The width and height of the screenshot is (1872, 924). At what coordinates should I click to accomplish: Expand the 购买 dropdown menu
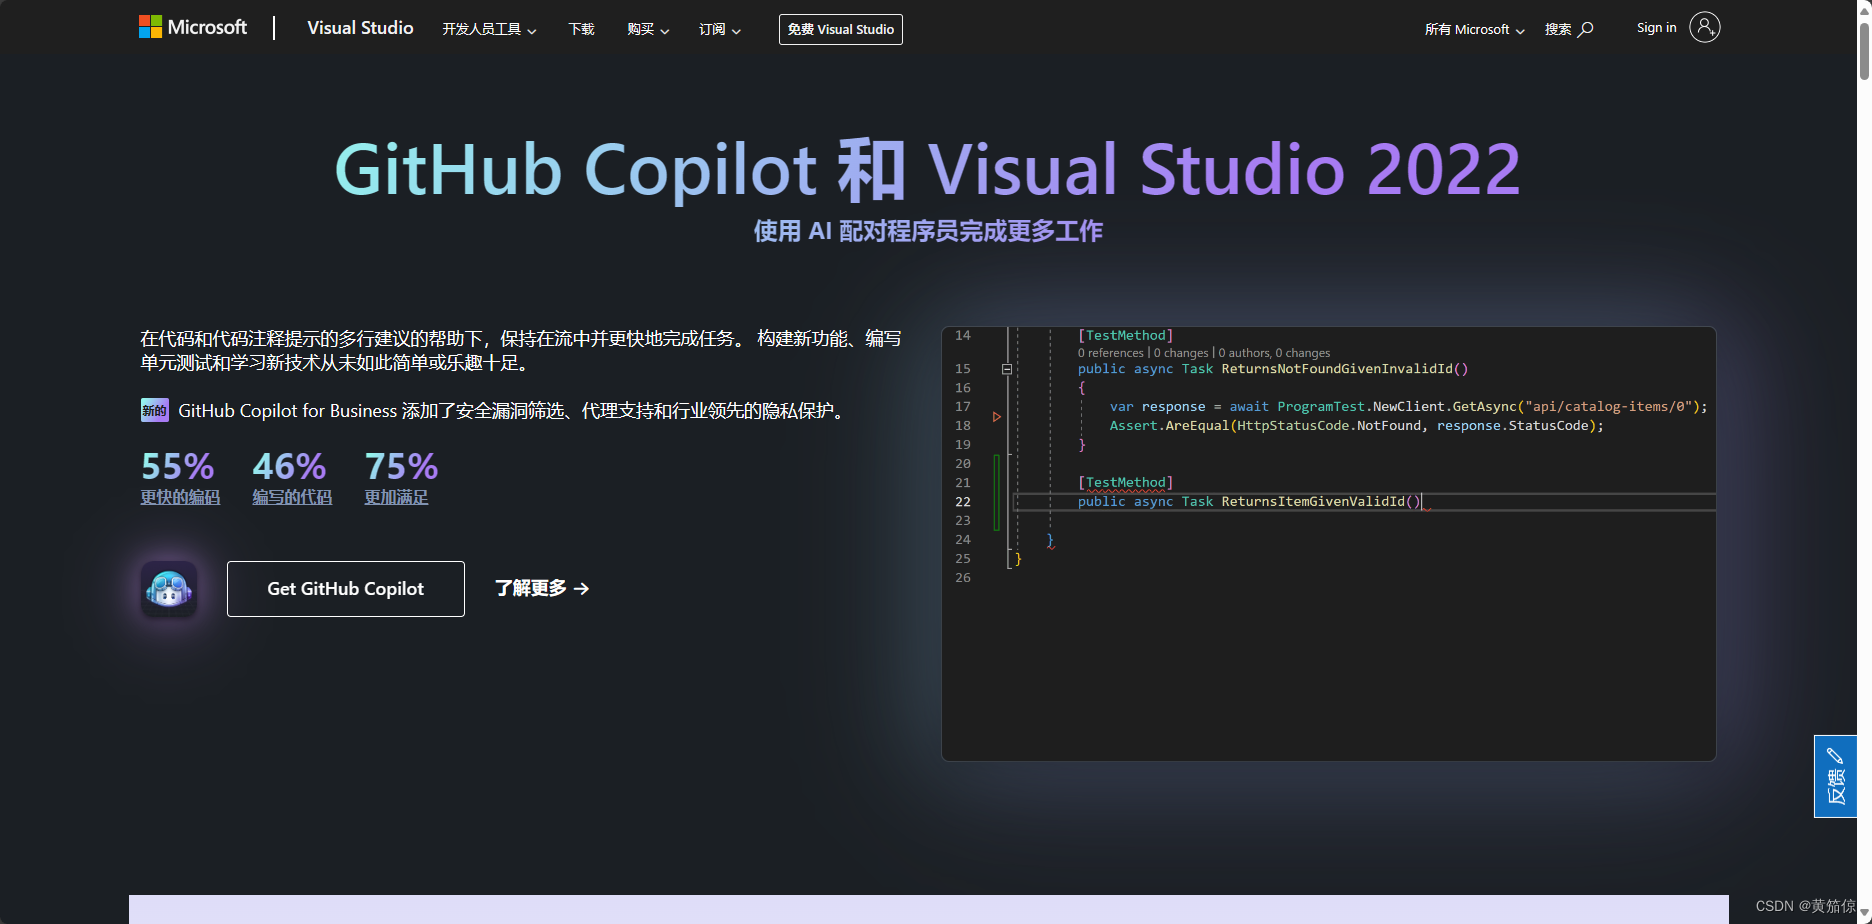click(648, 30)
